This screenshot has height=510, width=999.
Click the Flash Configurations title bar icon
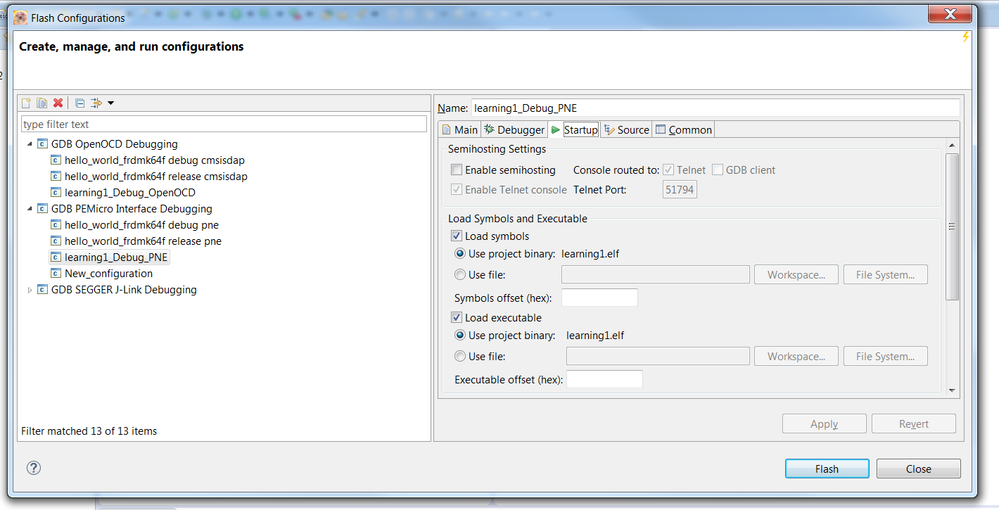(20, 18)
